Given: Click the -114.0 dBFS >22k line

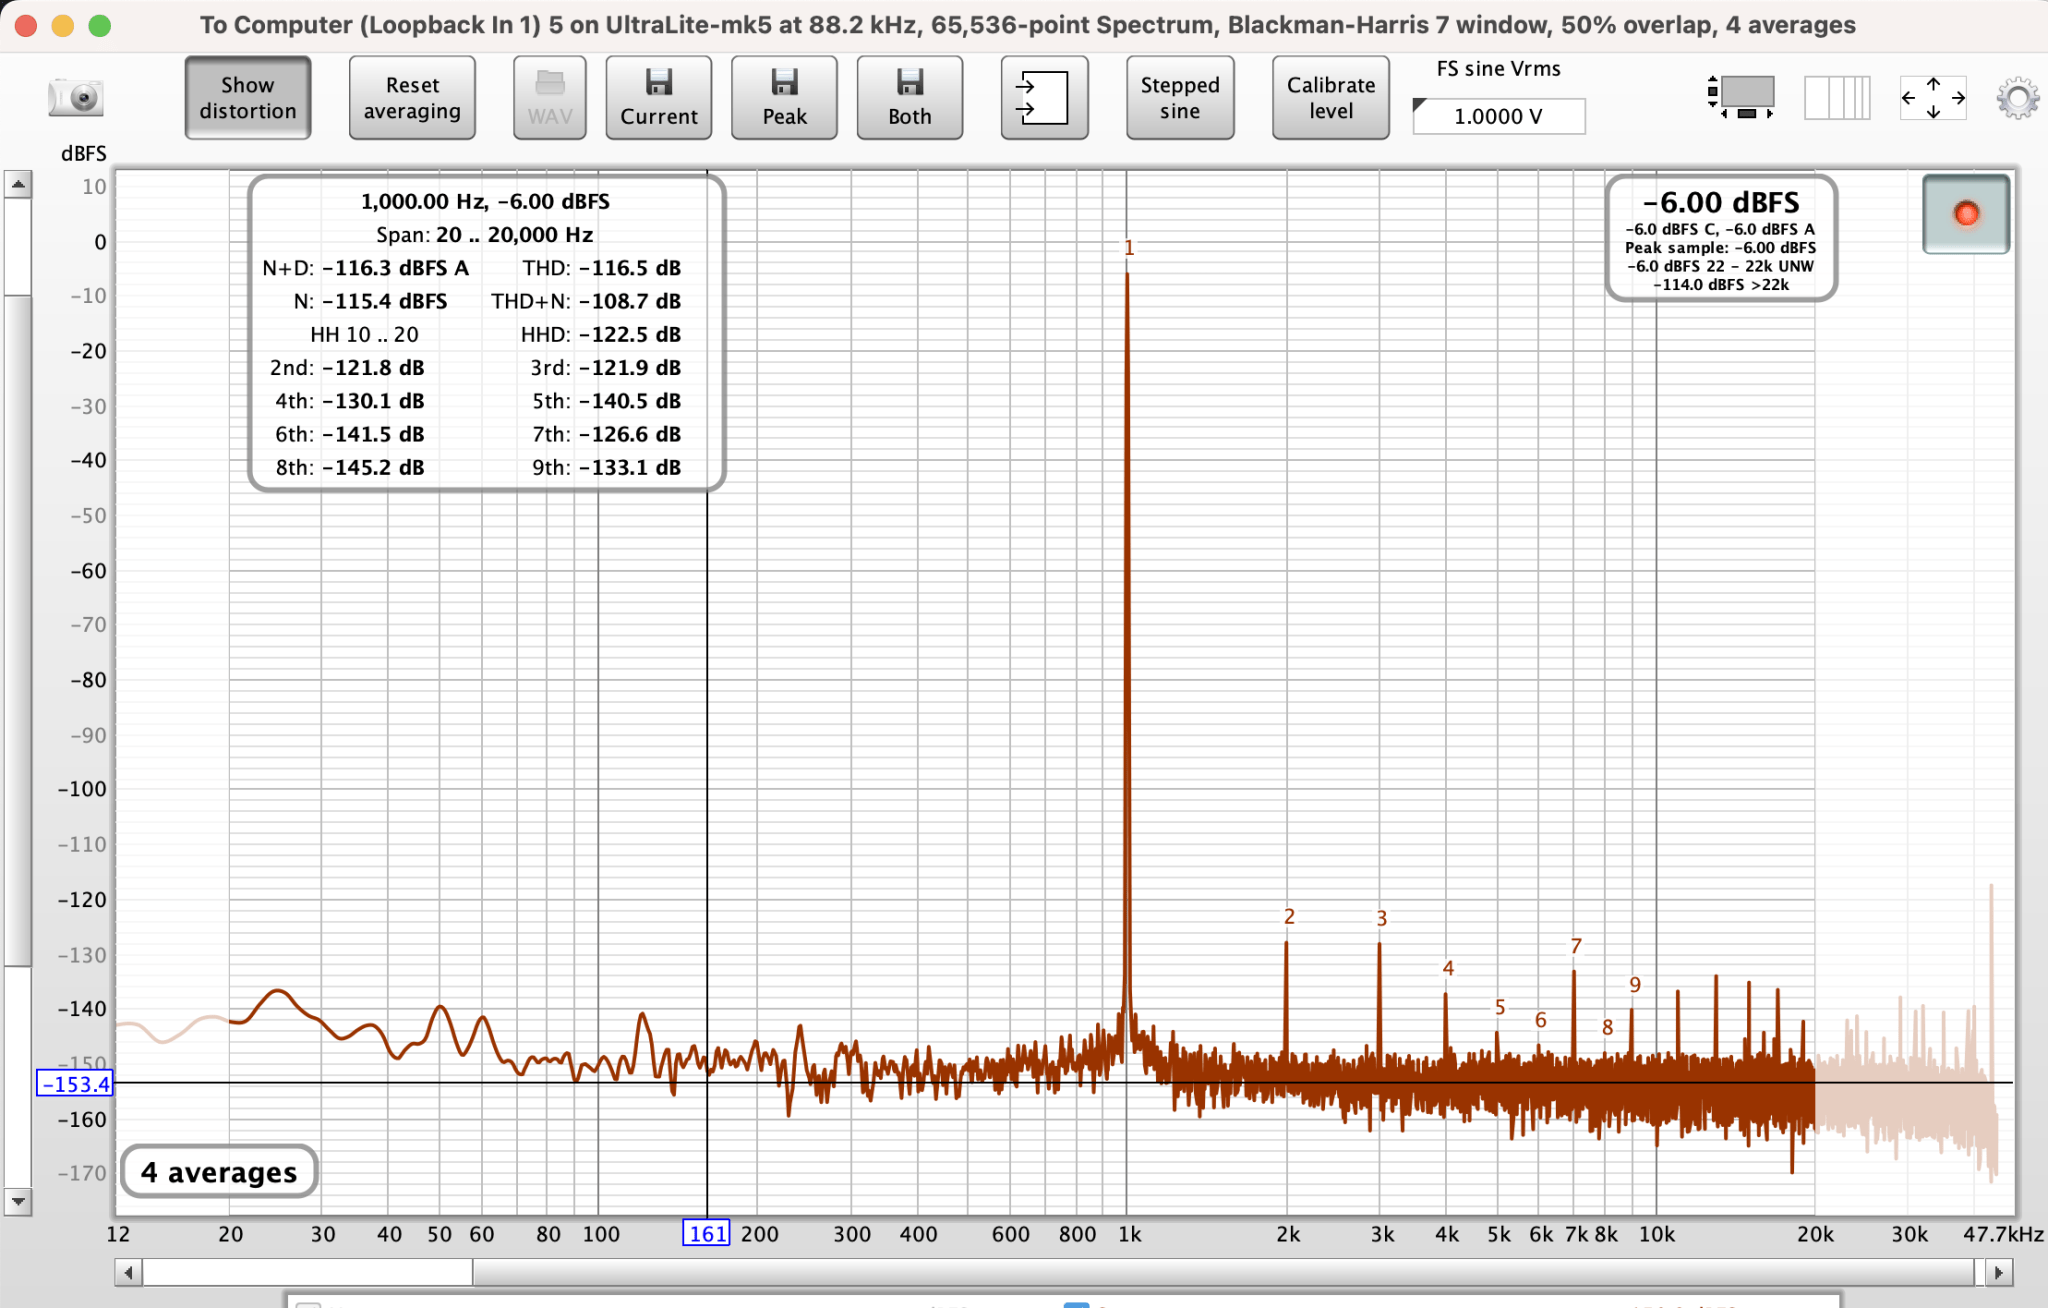Looking at the screenshot, I should click(1720, 285).
